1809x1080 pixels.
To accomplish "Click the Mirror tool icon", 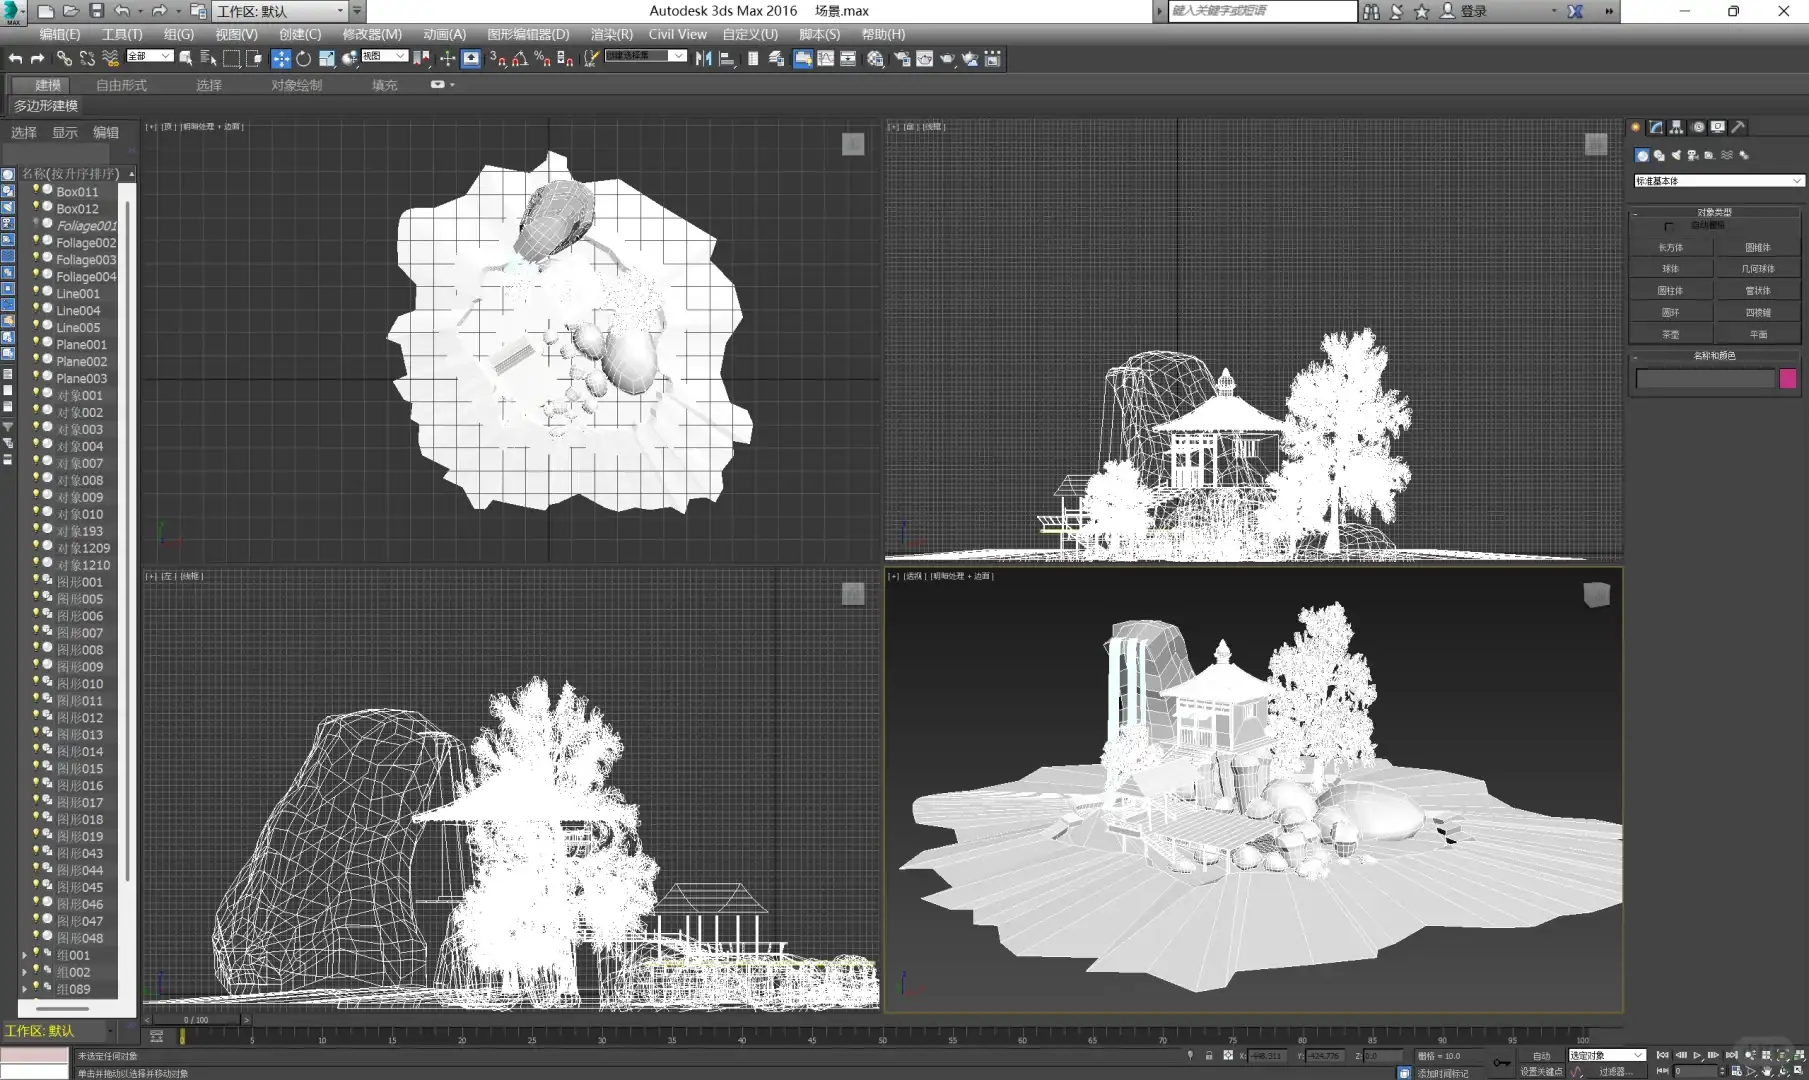I will tap(704, 59).
